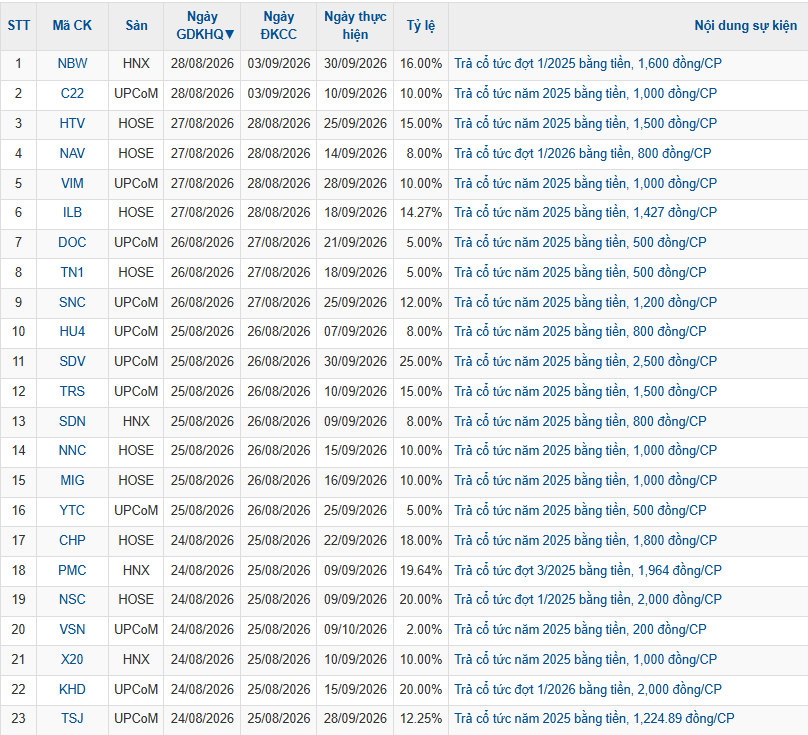
Task: Open NAV event: đợt 1/2026, 800 đồng/CP
Action: point(582,153)
